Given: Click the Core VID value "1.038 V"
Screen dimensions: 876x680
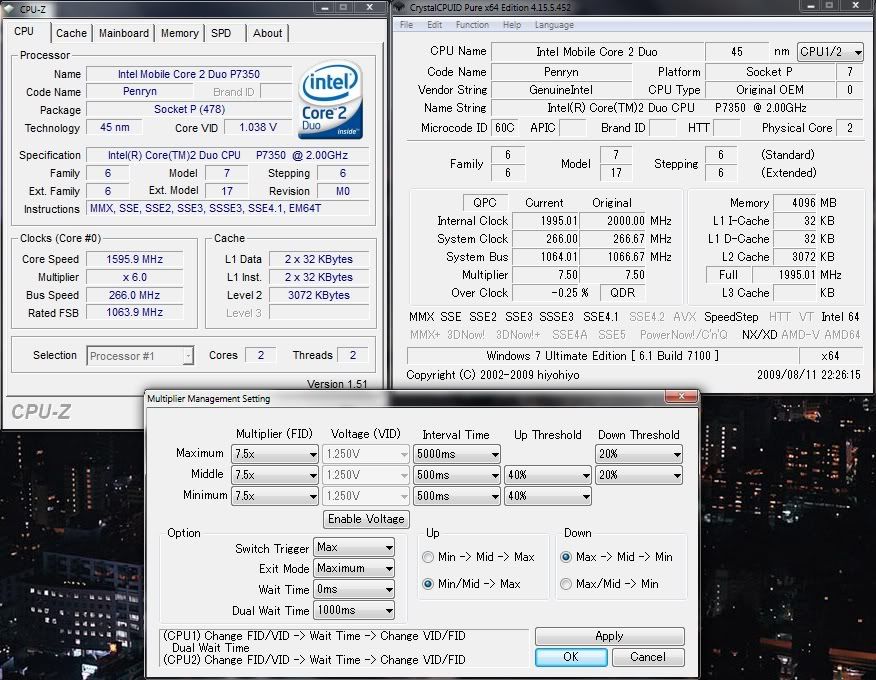Looking at the screenshot, I should (x=258, y=127).
